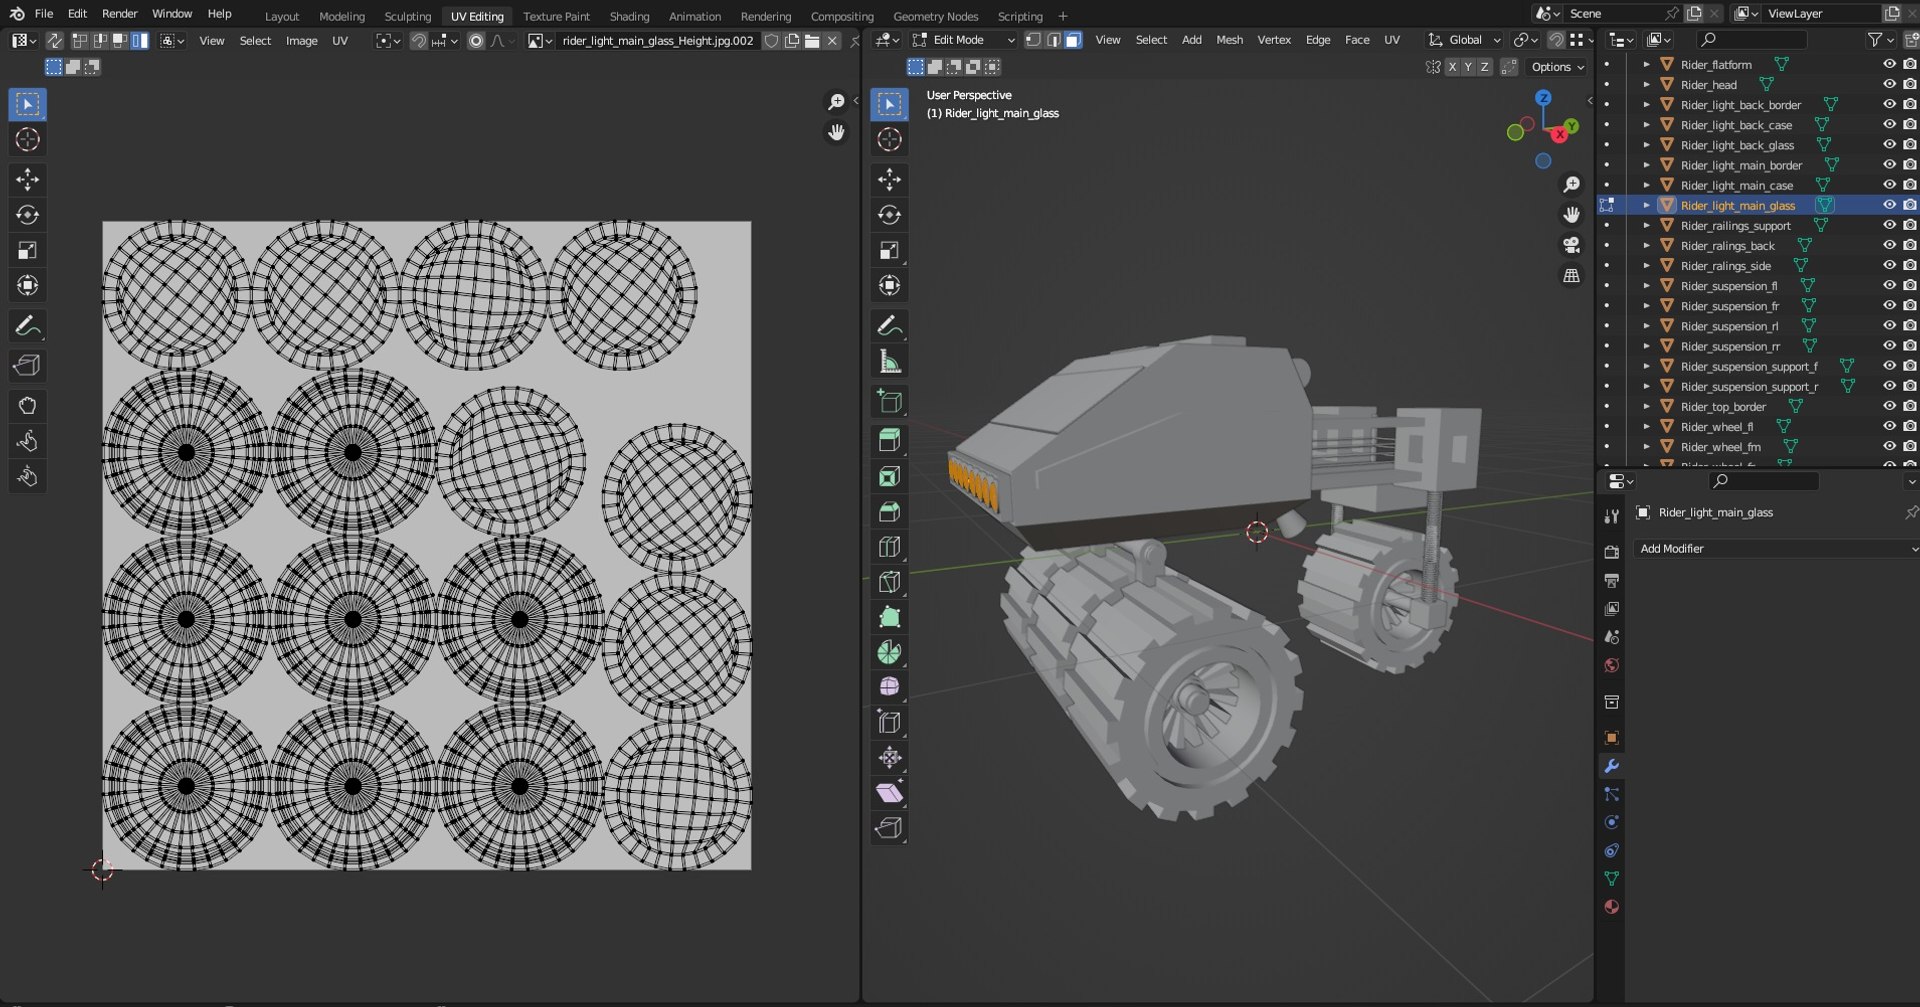
Task: Open the Material properties tab
Action: coord(1611,907)
